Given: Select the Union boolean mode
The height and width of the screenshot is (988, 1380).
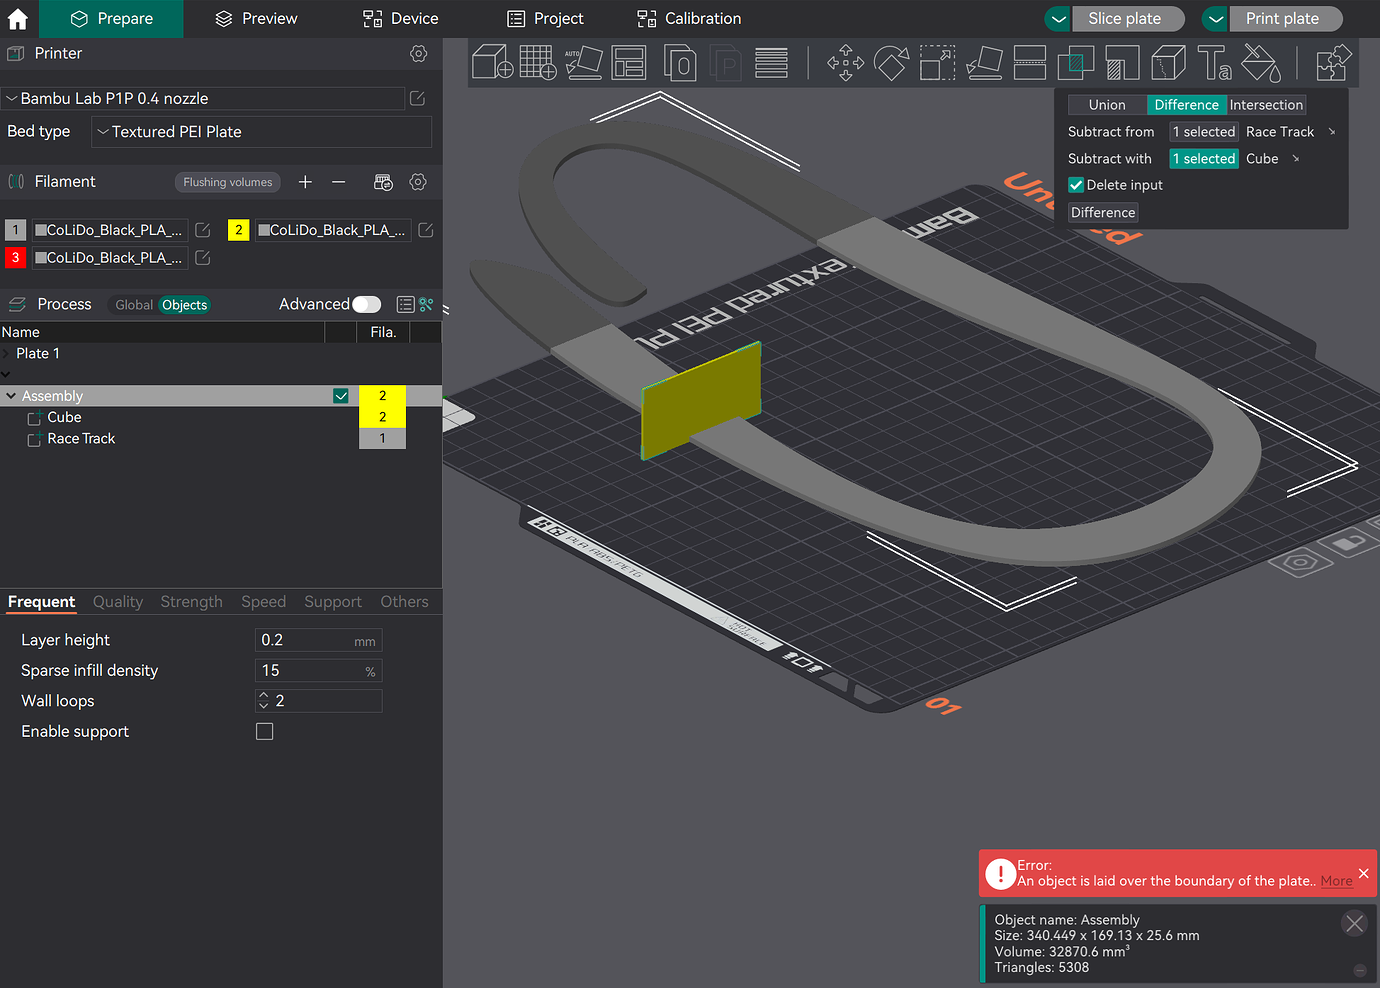Looking at the screenshot, I should [1107, 105].
